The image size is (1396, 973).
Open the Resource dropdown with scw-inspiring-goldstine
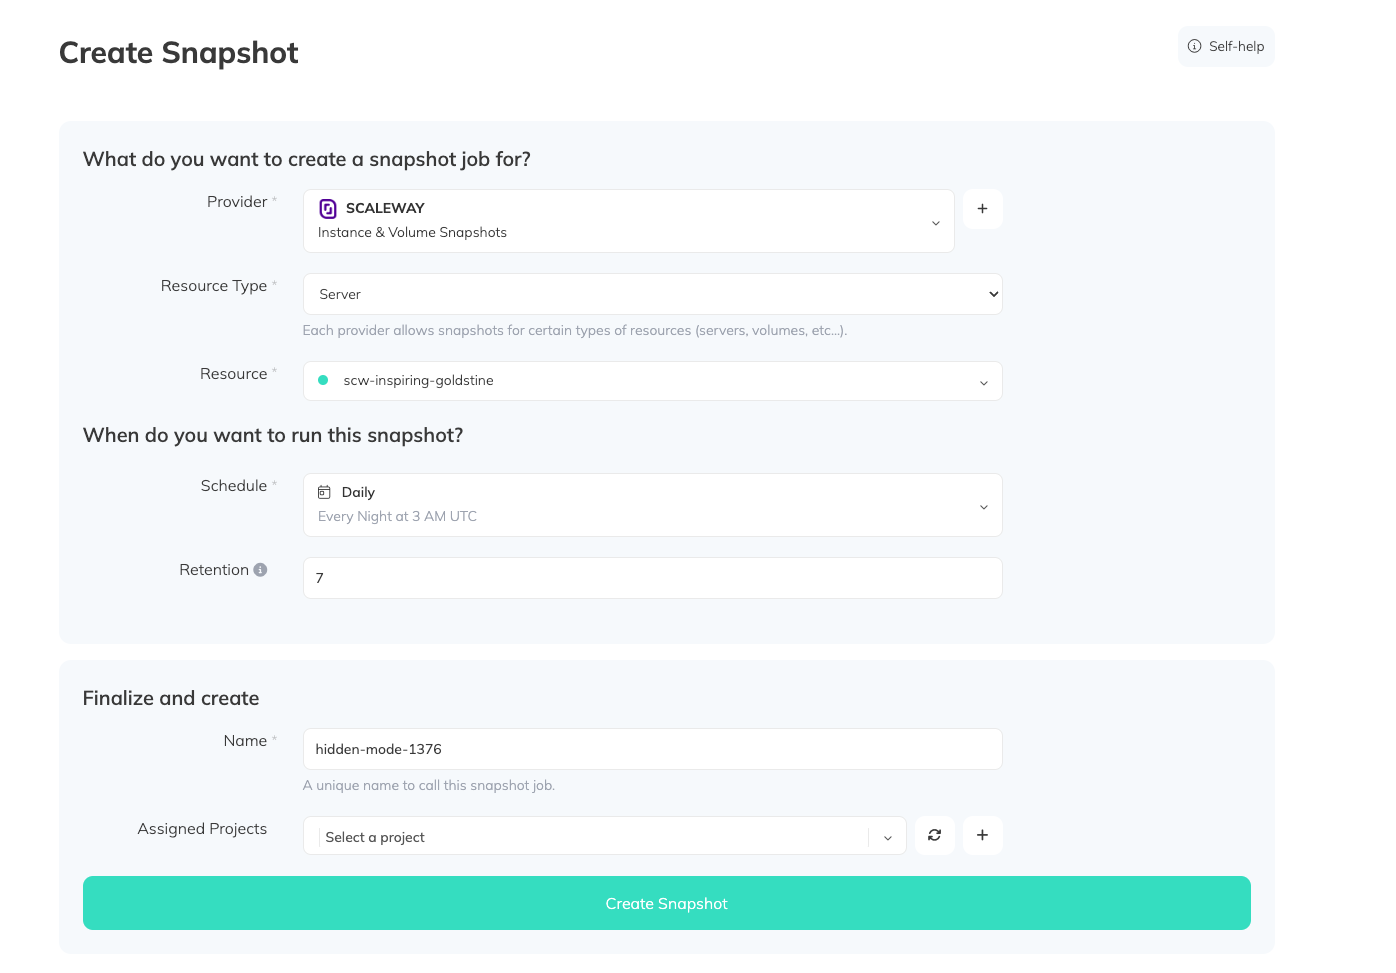click(651, 381)
